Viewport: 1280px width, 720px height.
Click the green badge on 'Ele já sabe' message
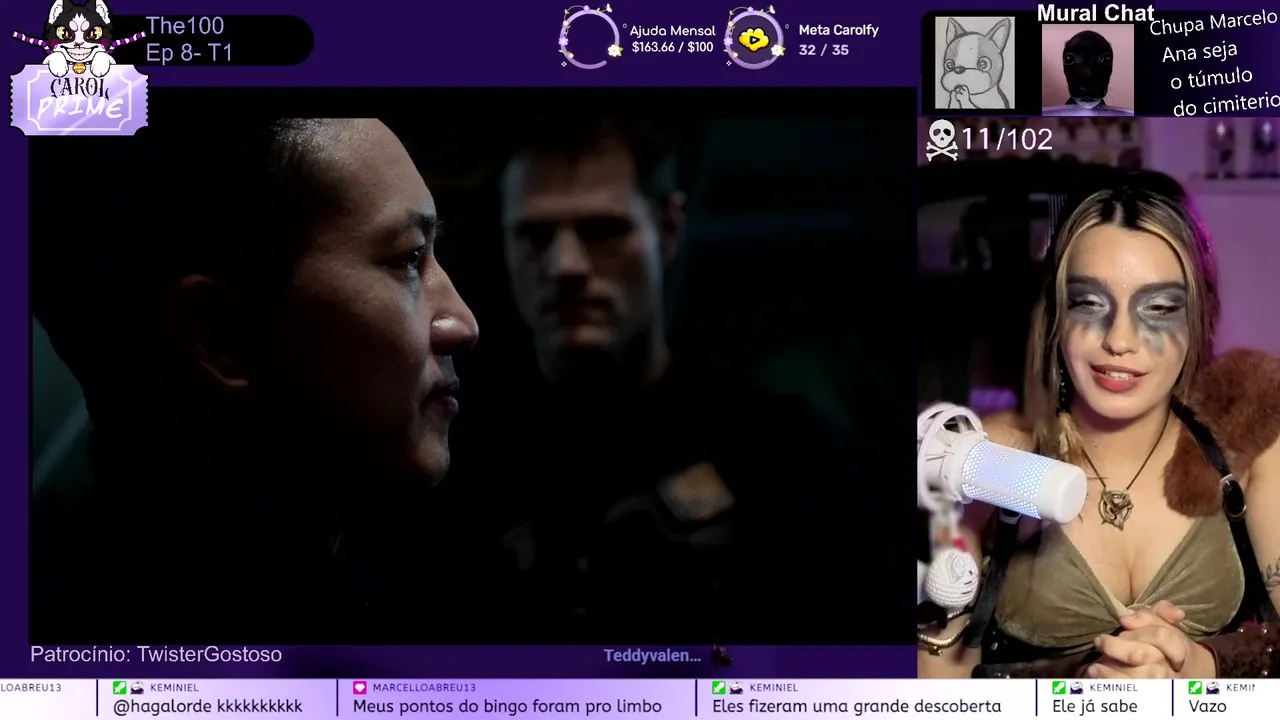coord(1058,688)
